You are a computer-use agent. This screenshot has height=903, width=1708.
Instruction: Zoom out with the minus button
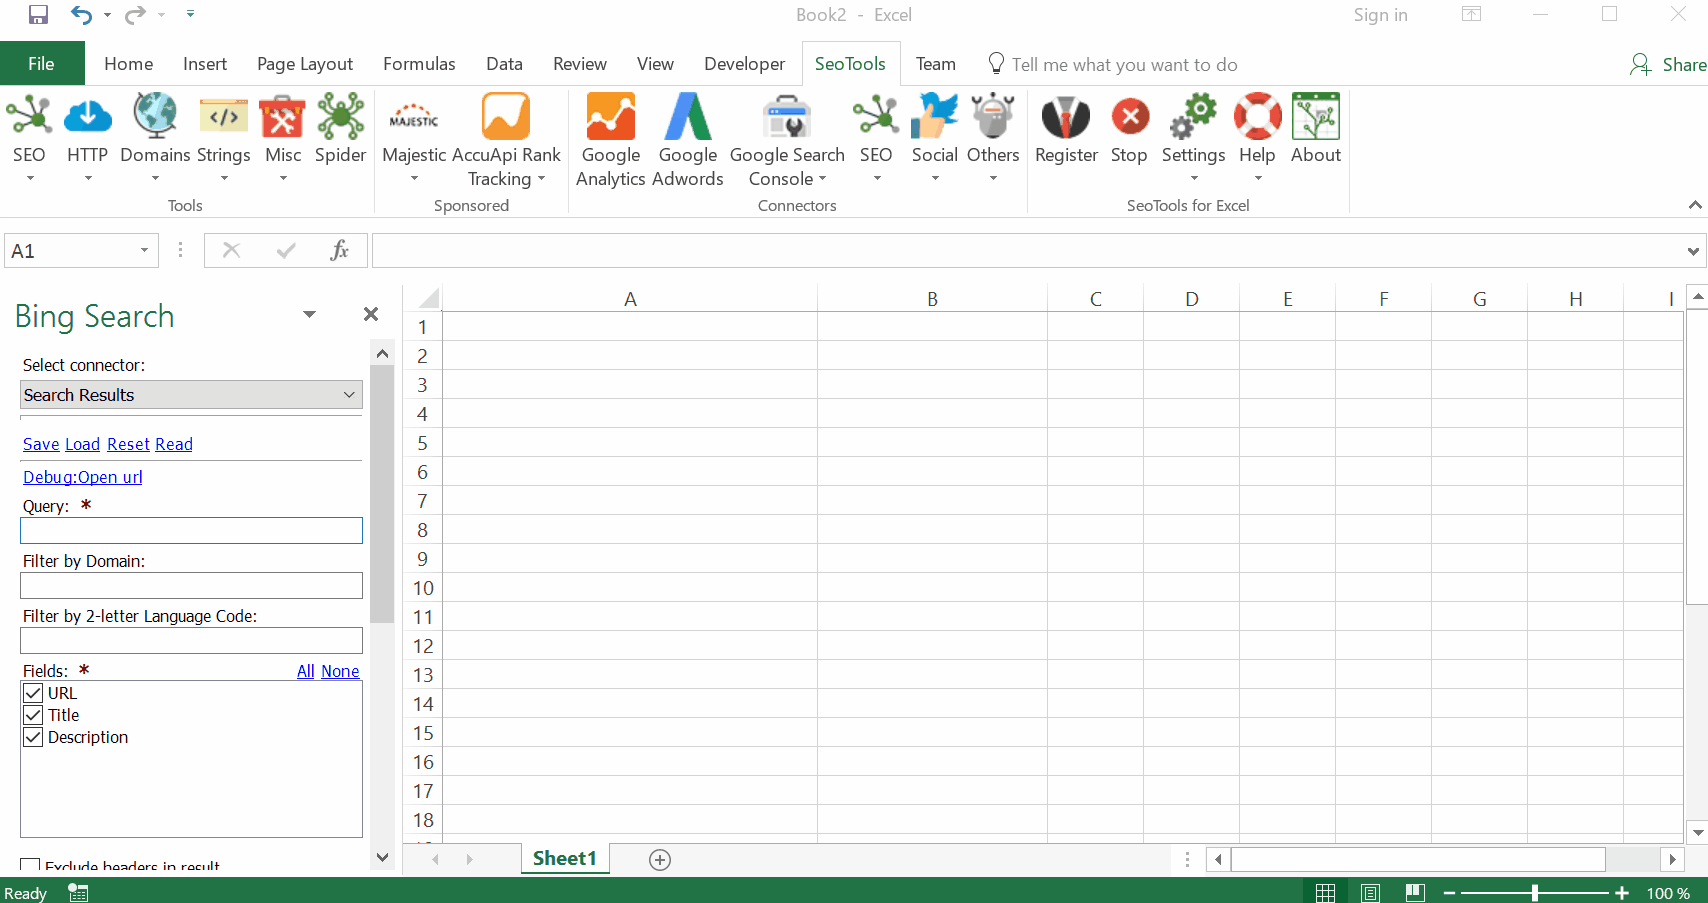pyautogui.click(x=1449, y=893)
